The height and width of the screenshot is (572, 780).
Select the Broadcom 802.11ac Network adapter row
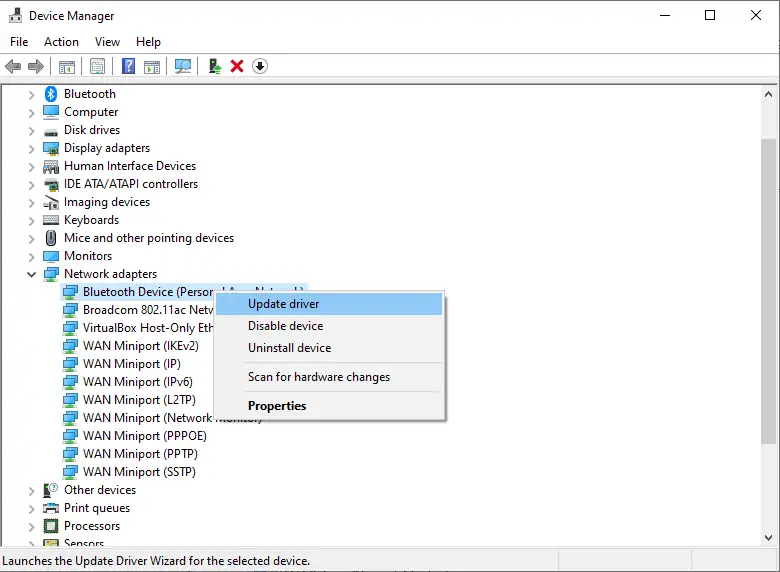(x=138, y=310)
